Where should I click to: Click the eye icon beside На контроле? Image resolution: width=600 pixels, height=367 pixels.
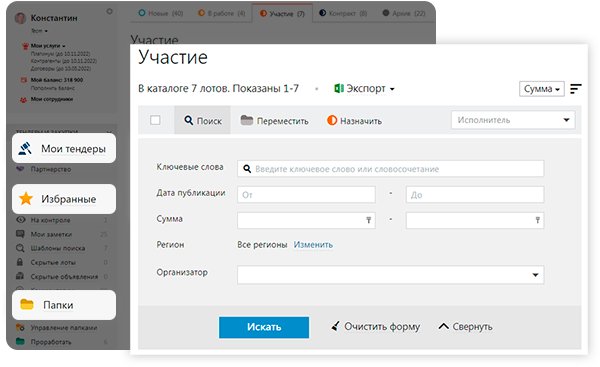click(21, 220)
